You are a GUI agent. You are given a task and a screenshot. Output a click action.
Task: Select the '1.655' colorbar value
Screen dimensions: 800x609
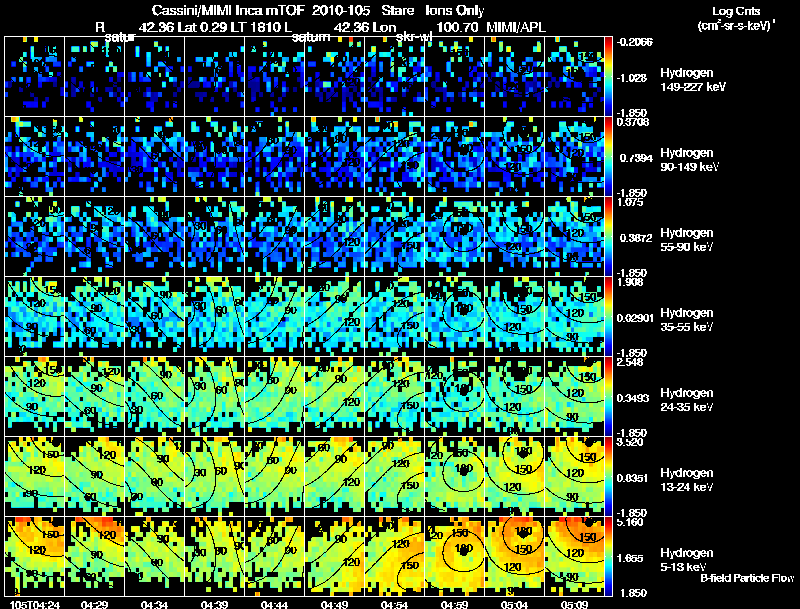pyautogui.click(x=631, y=559)
